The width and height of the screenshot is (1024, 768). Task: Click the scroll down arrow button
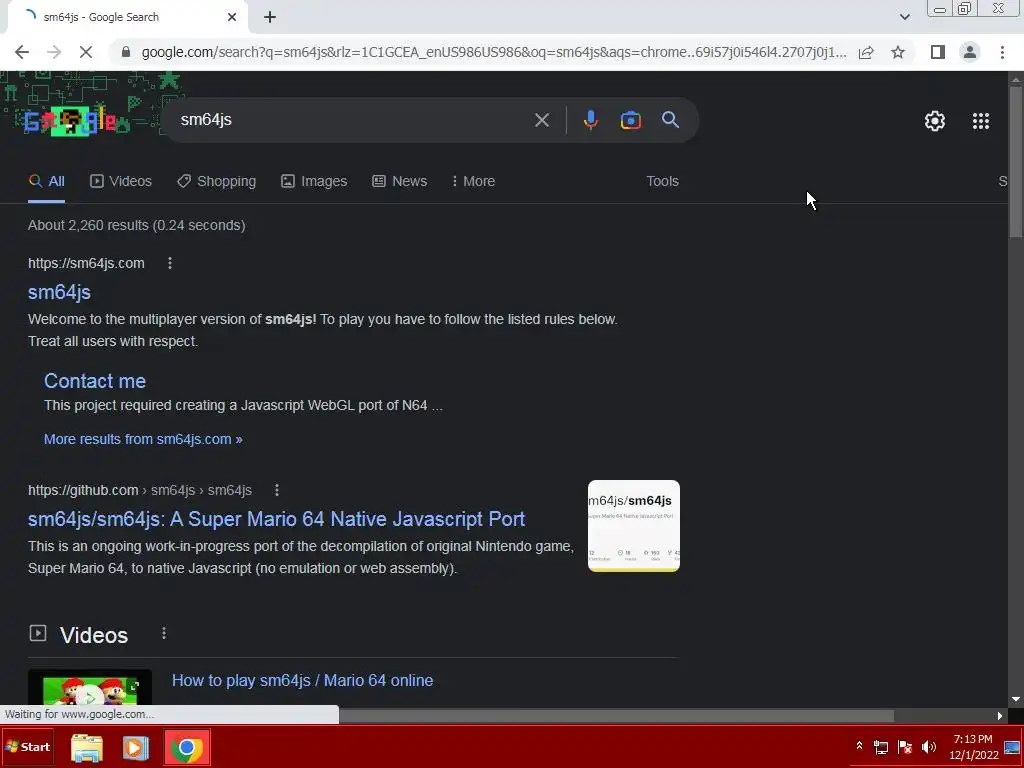(x=1016, y=699)
